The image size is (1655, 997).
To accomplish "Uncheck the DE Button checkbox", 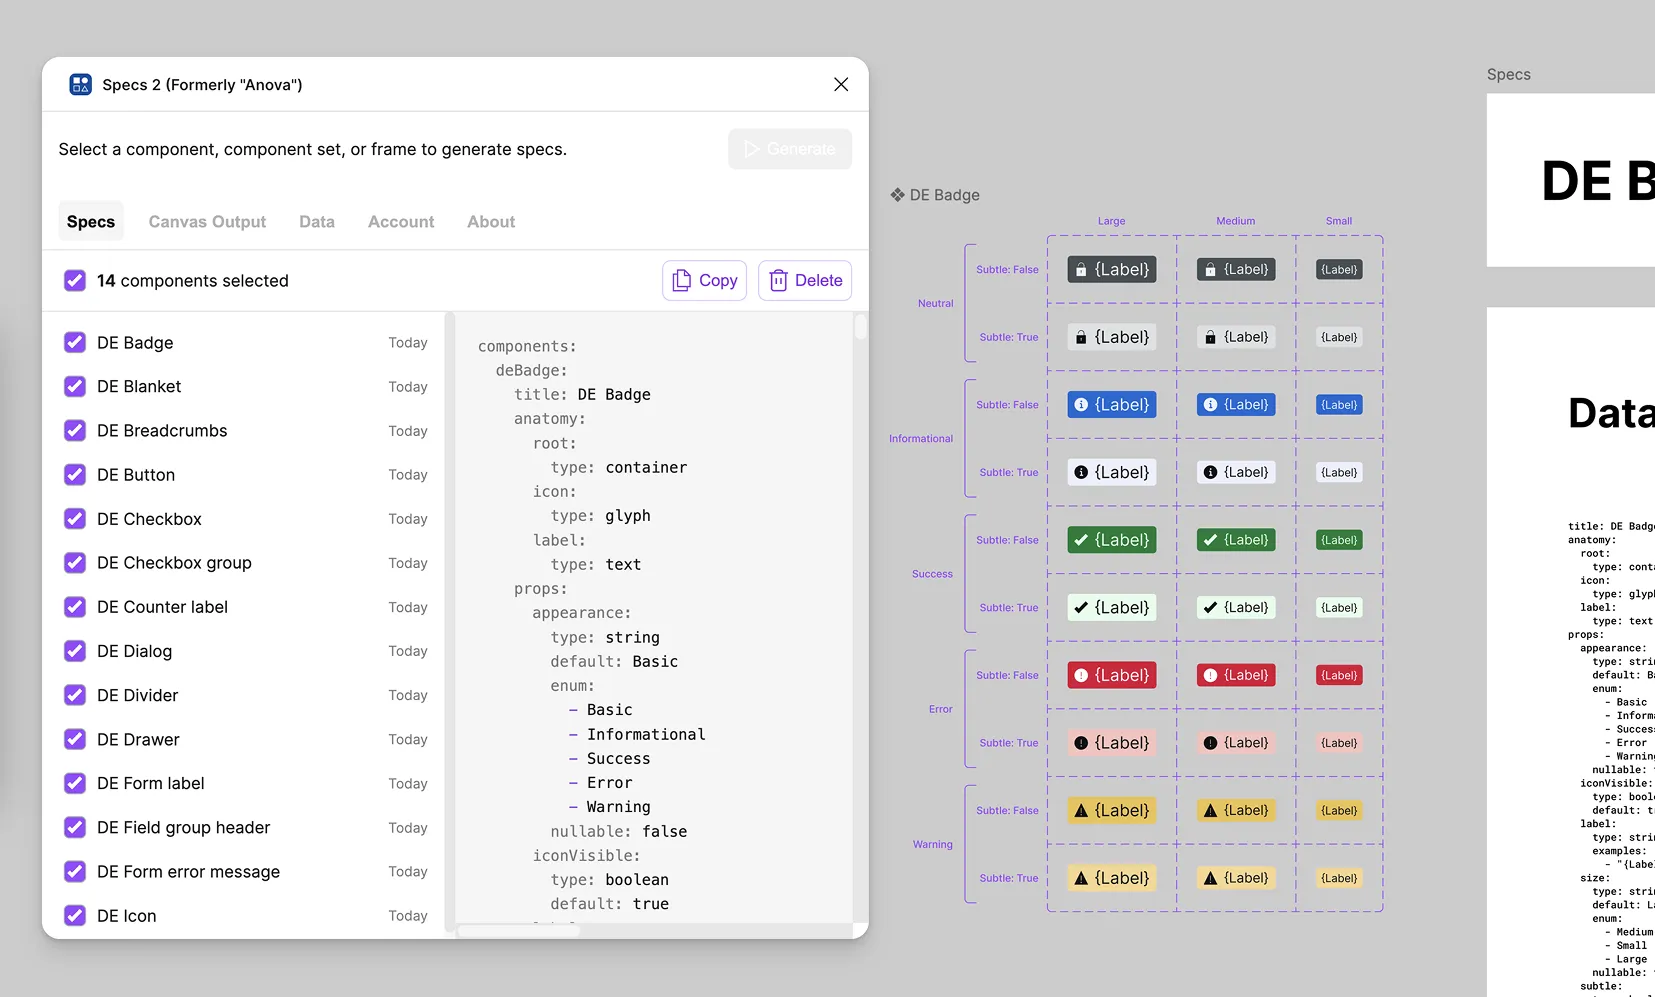I will 75,474.
